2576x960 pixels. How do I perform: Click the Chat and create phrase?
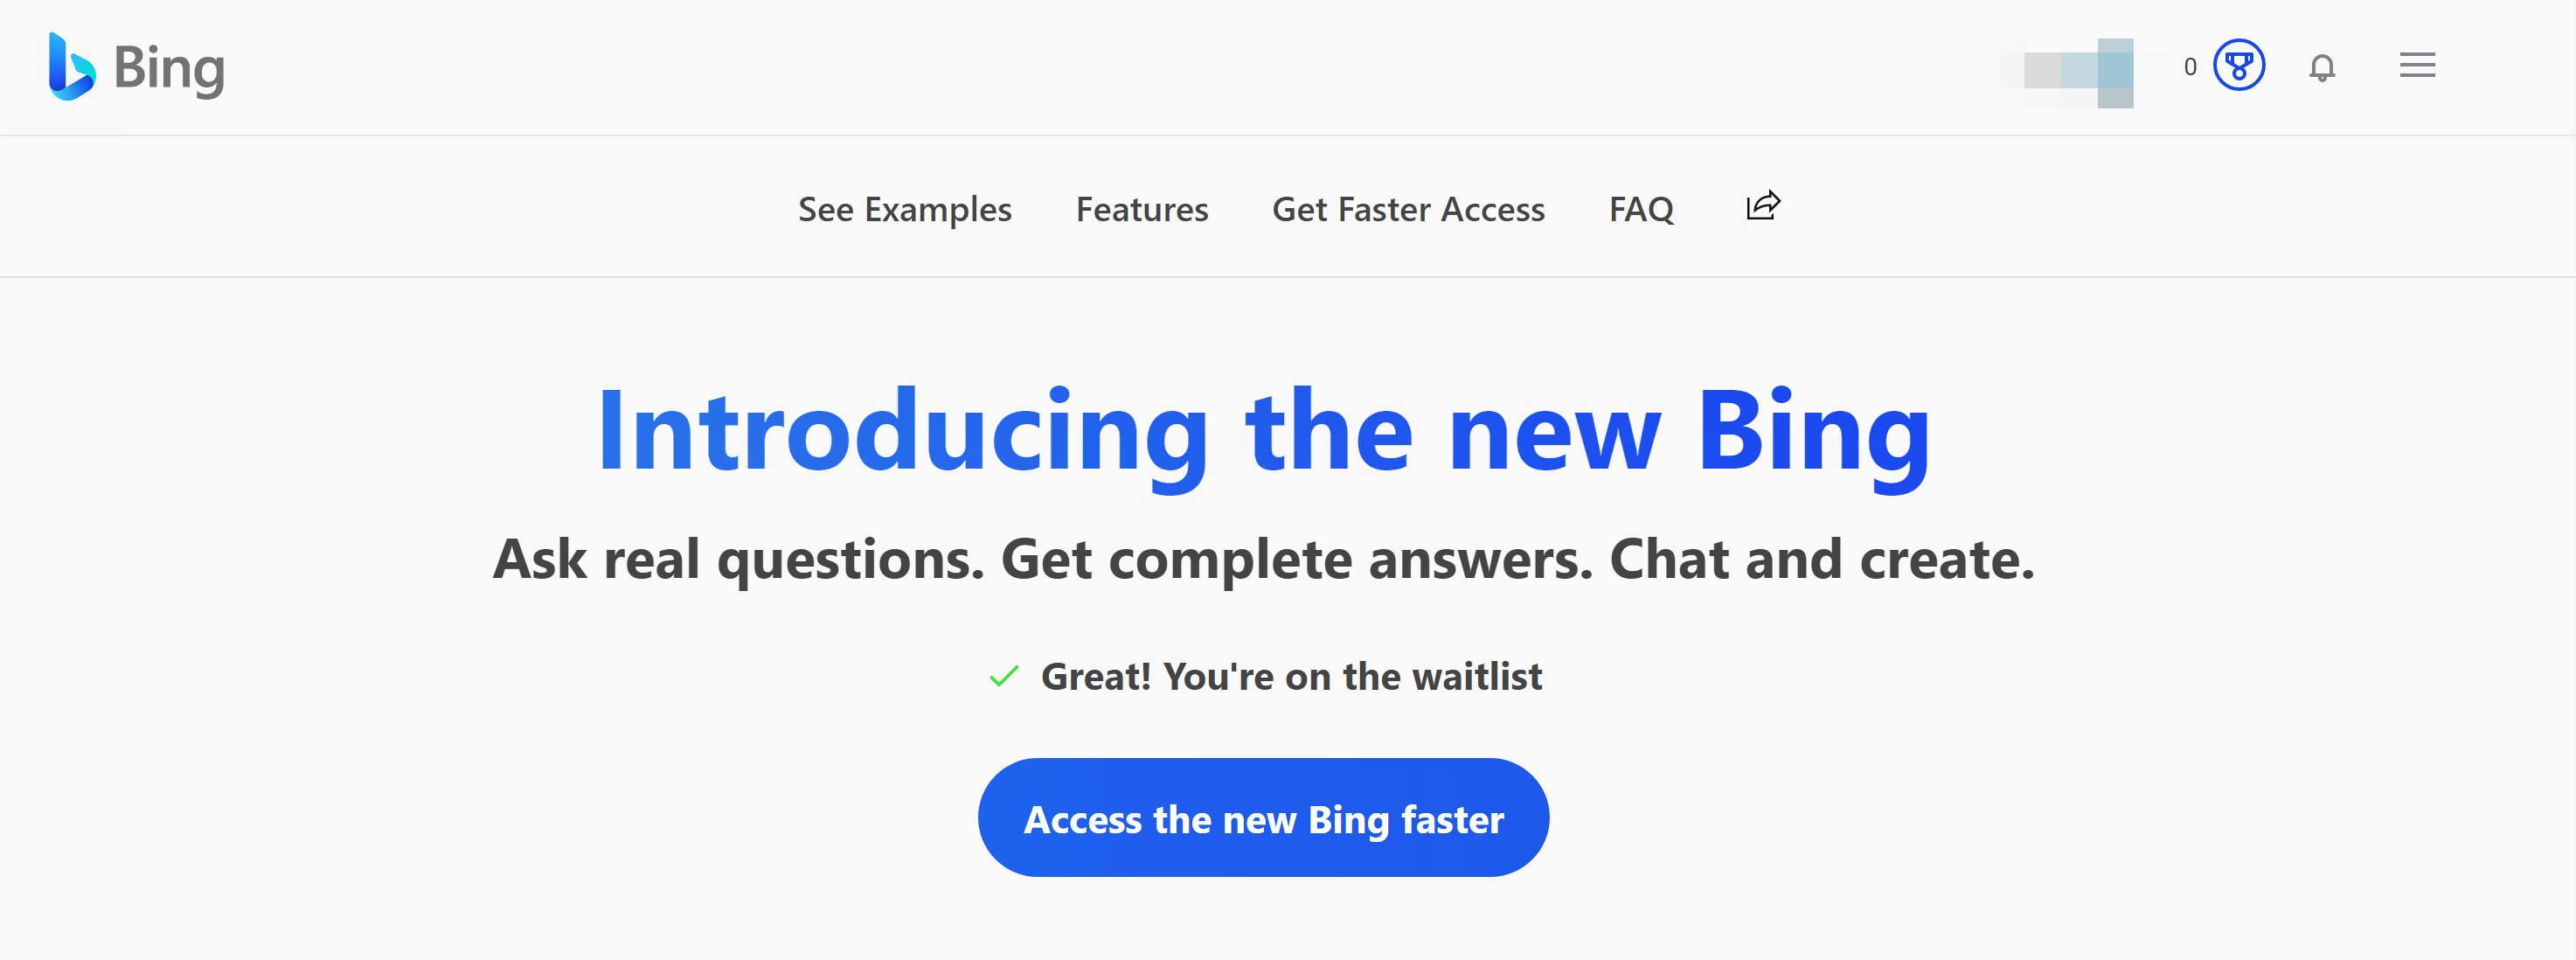pos(1820,559)
